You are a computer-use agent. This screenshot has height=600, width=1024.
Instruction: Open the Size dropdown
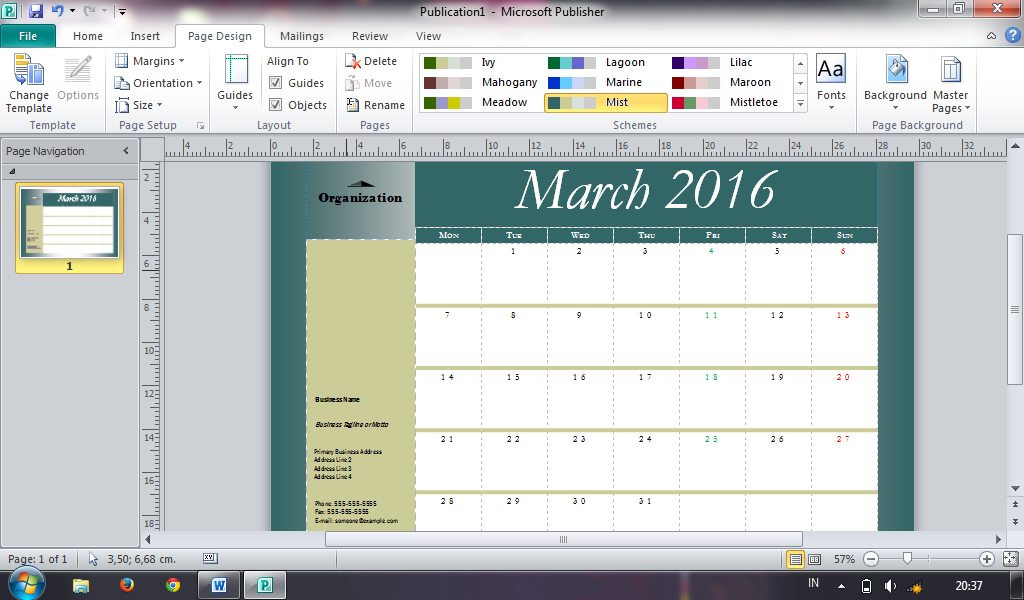(139, 104)
